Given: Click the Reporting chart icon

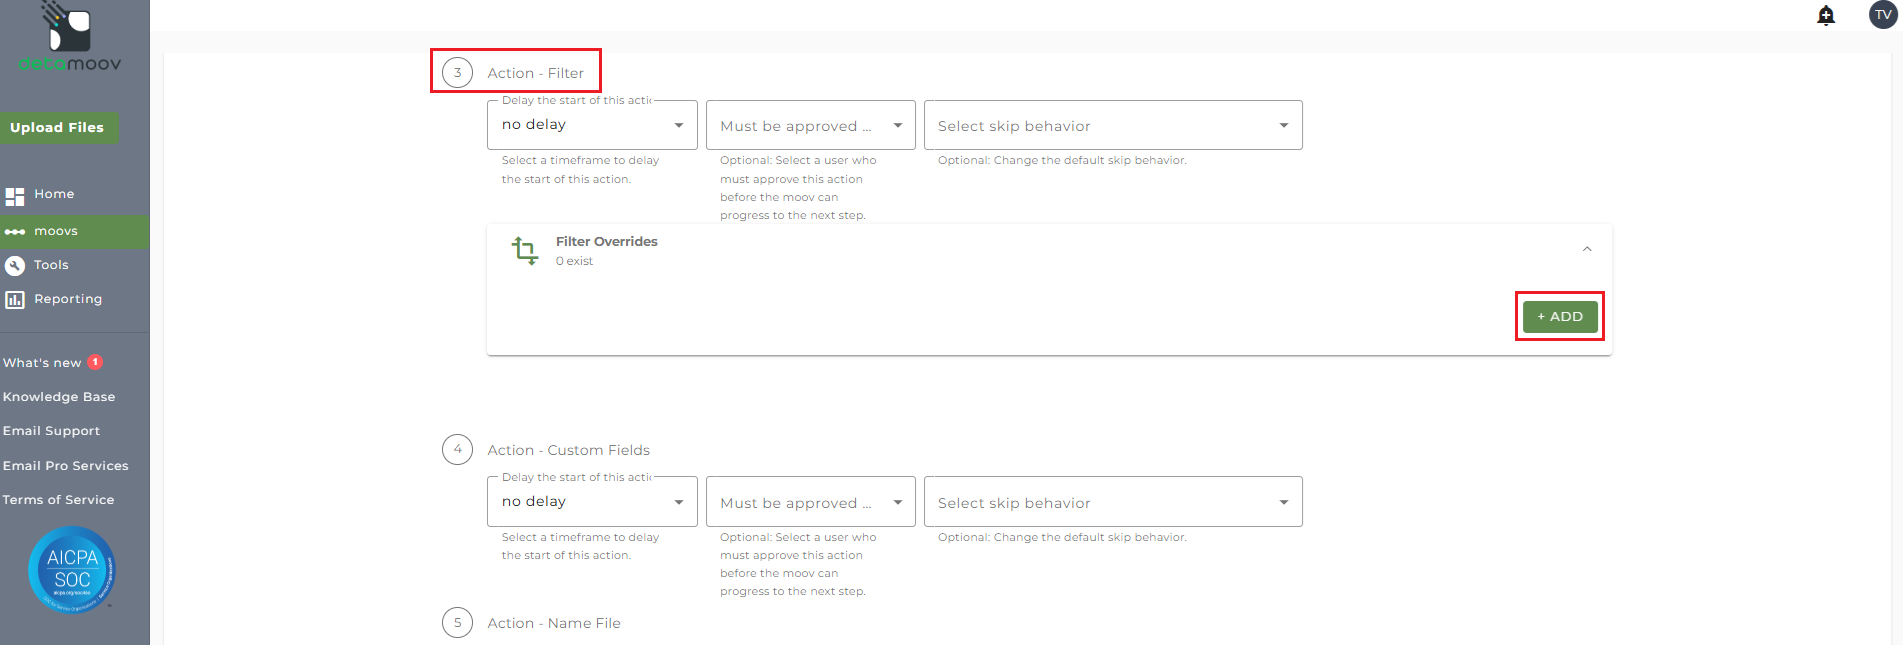Looking at the screenshot, I should pos(15,299).
